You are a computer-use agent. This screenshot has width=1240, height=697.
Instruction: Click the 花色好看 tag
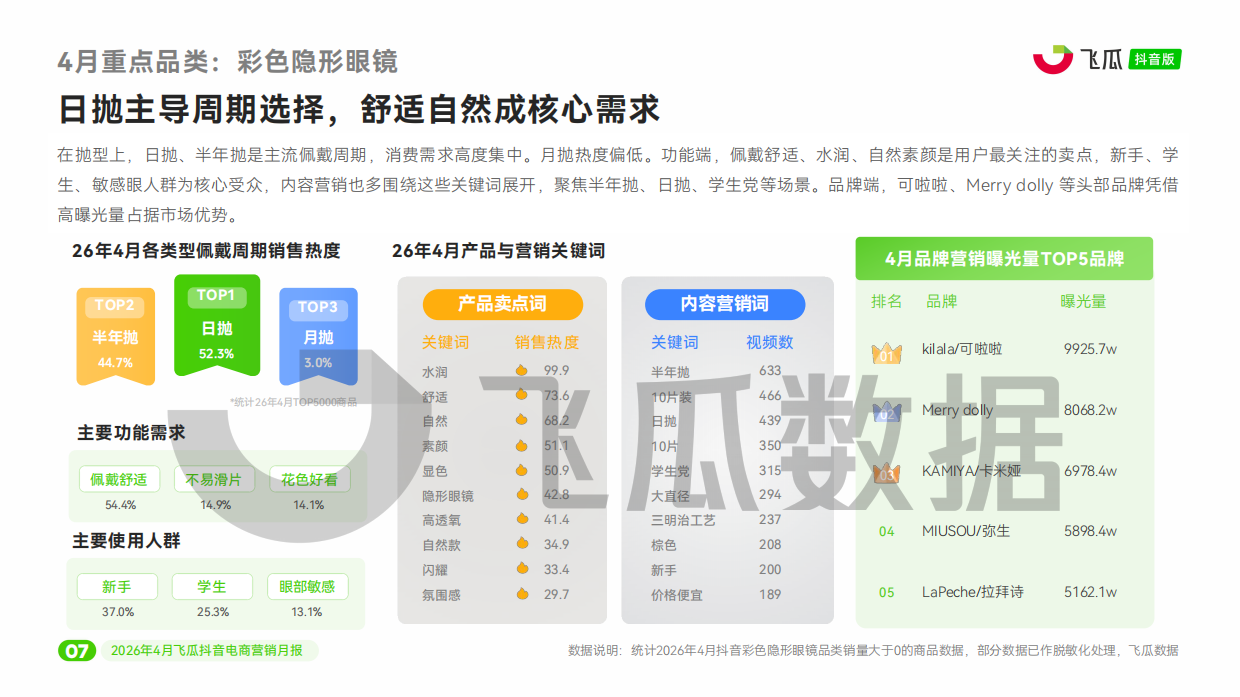(x=309, y=479)
